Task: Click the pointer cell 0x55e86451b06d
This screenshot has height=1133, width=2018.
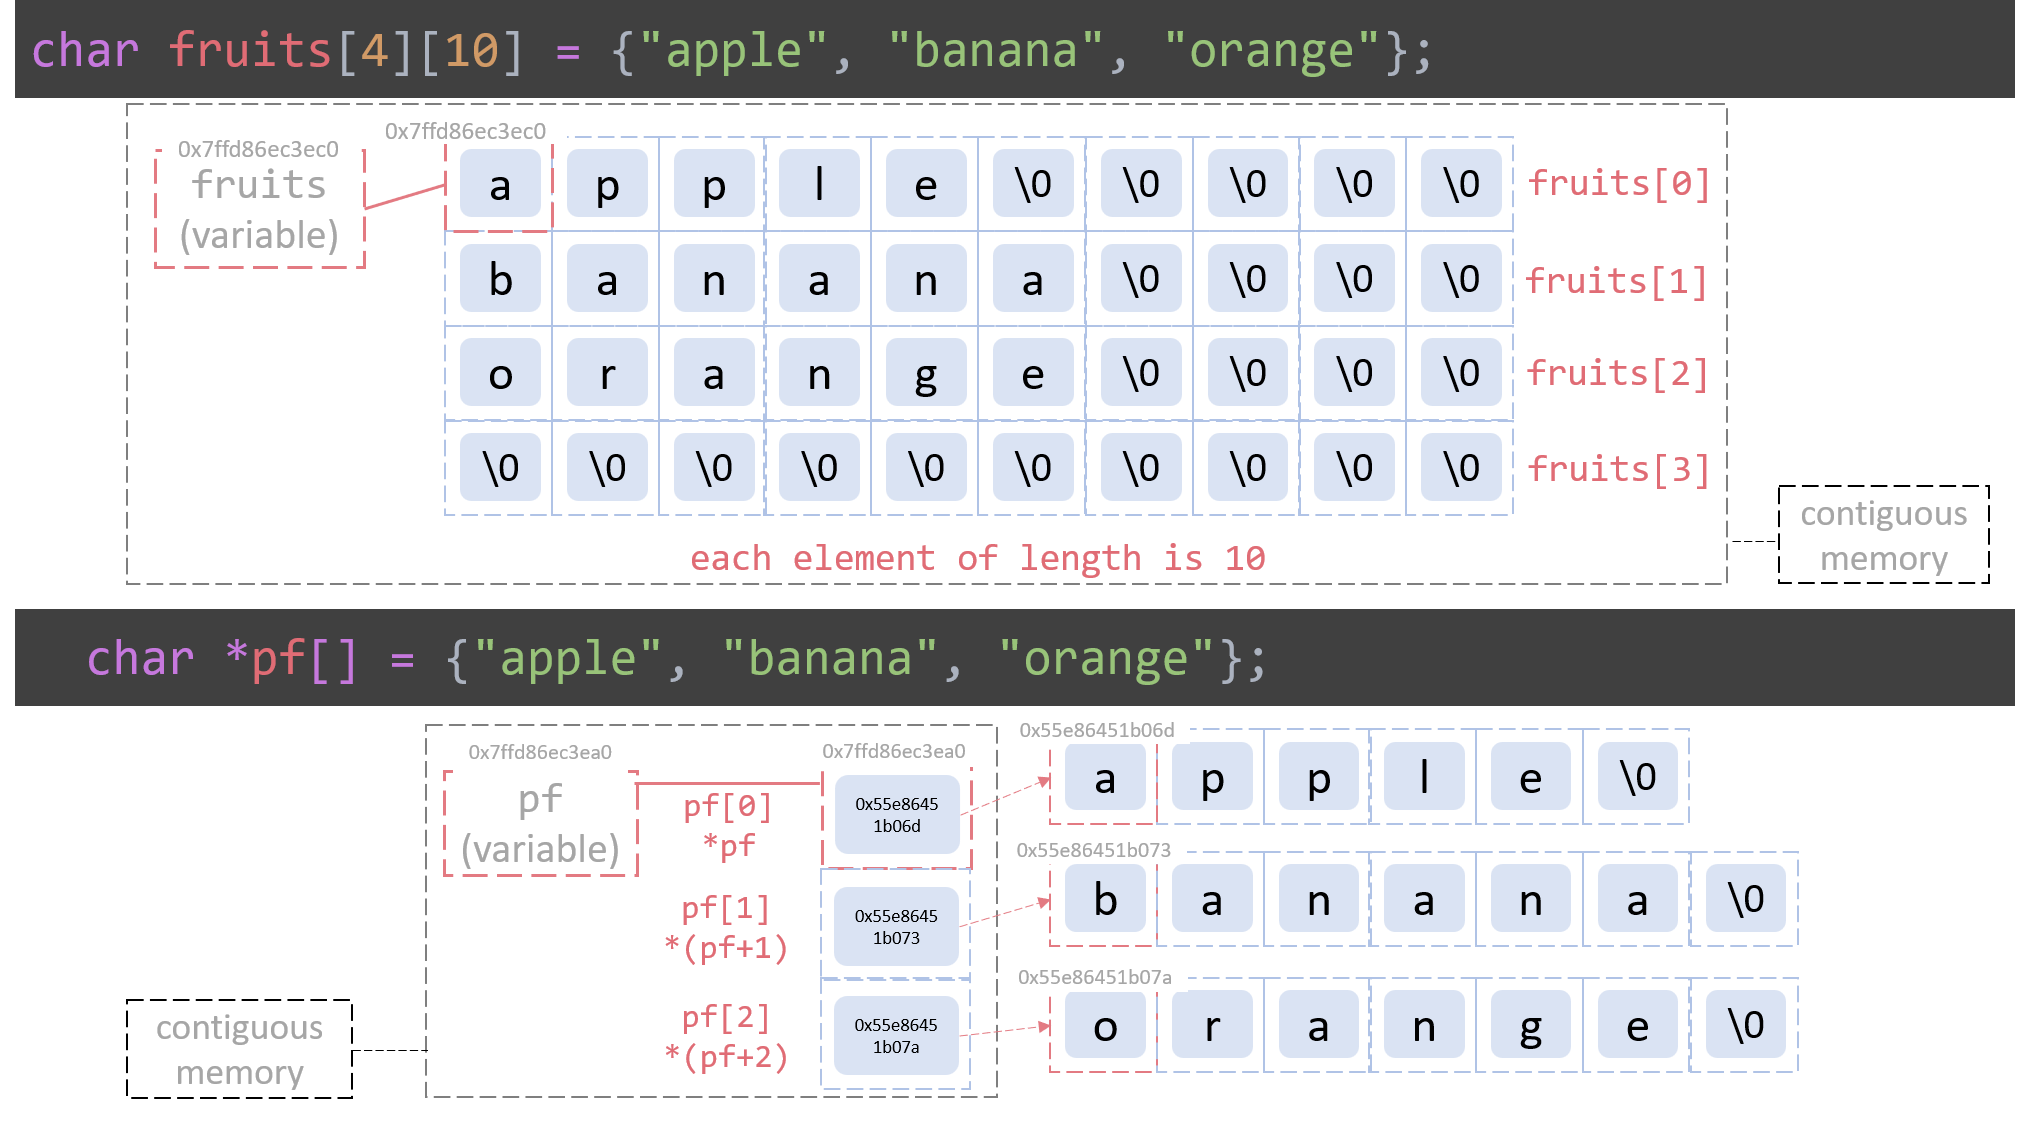Action: [x=896, y=814]
